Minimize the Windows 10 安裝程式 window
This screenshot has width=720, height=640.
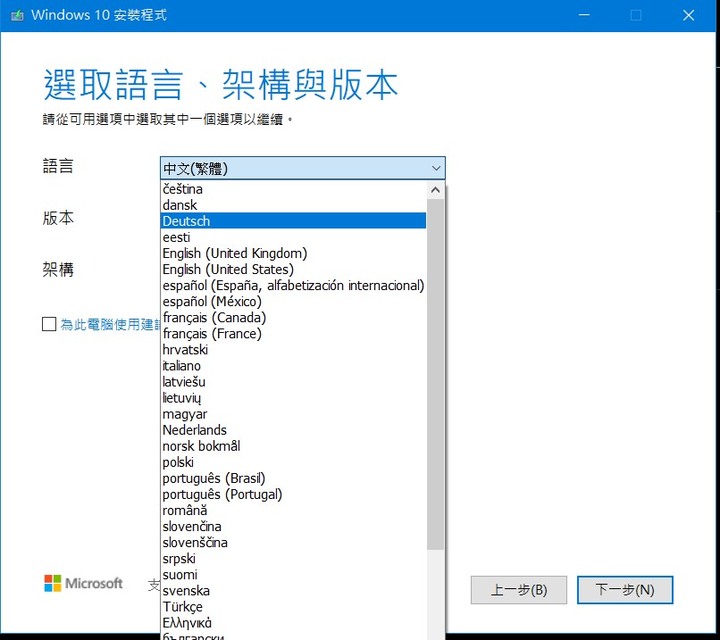[584, 15]
